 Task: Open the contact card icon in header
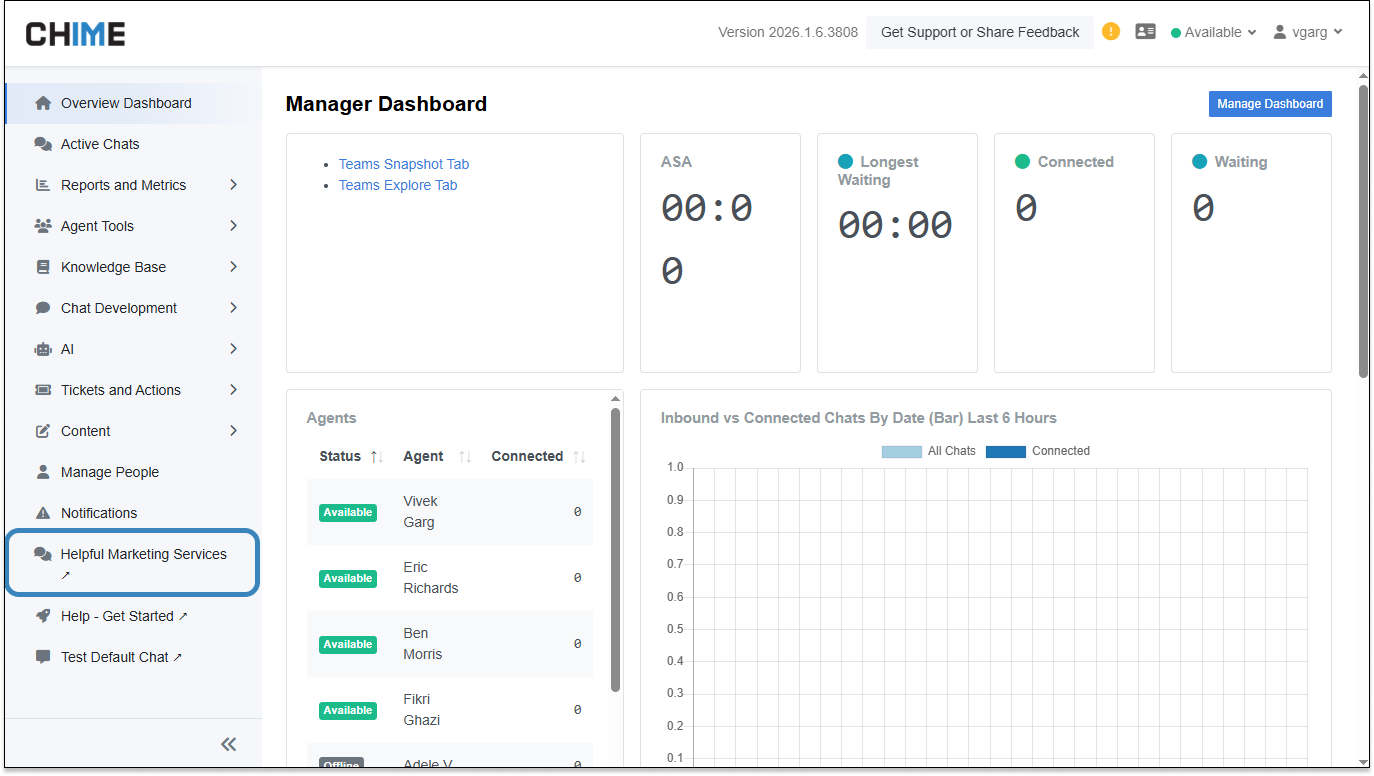pos(1145,32)
